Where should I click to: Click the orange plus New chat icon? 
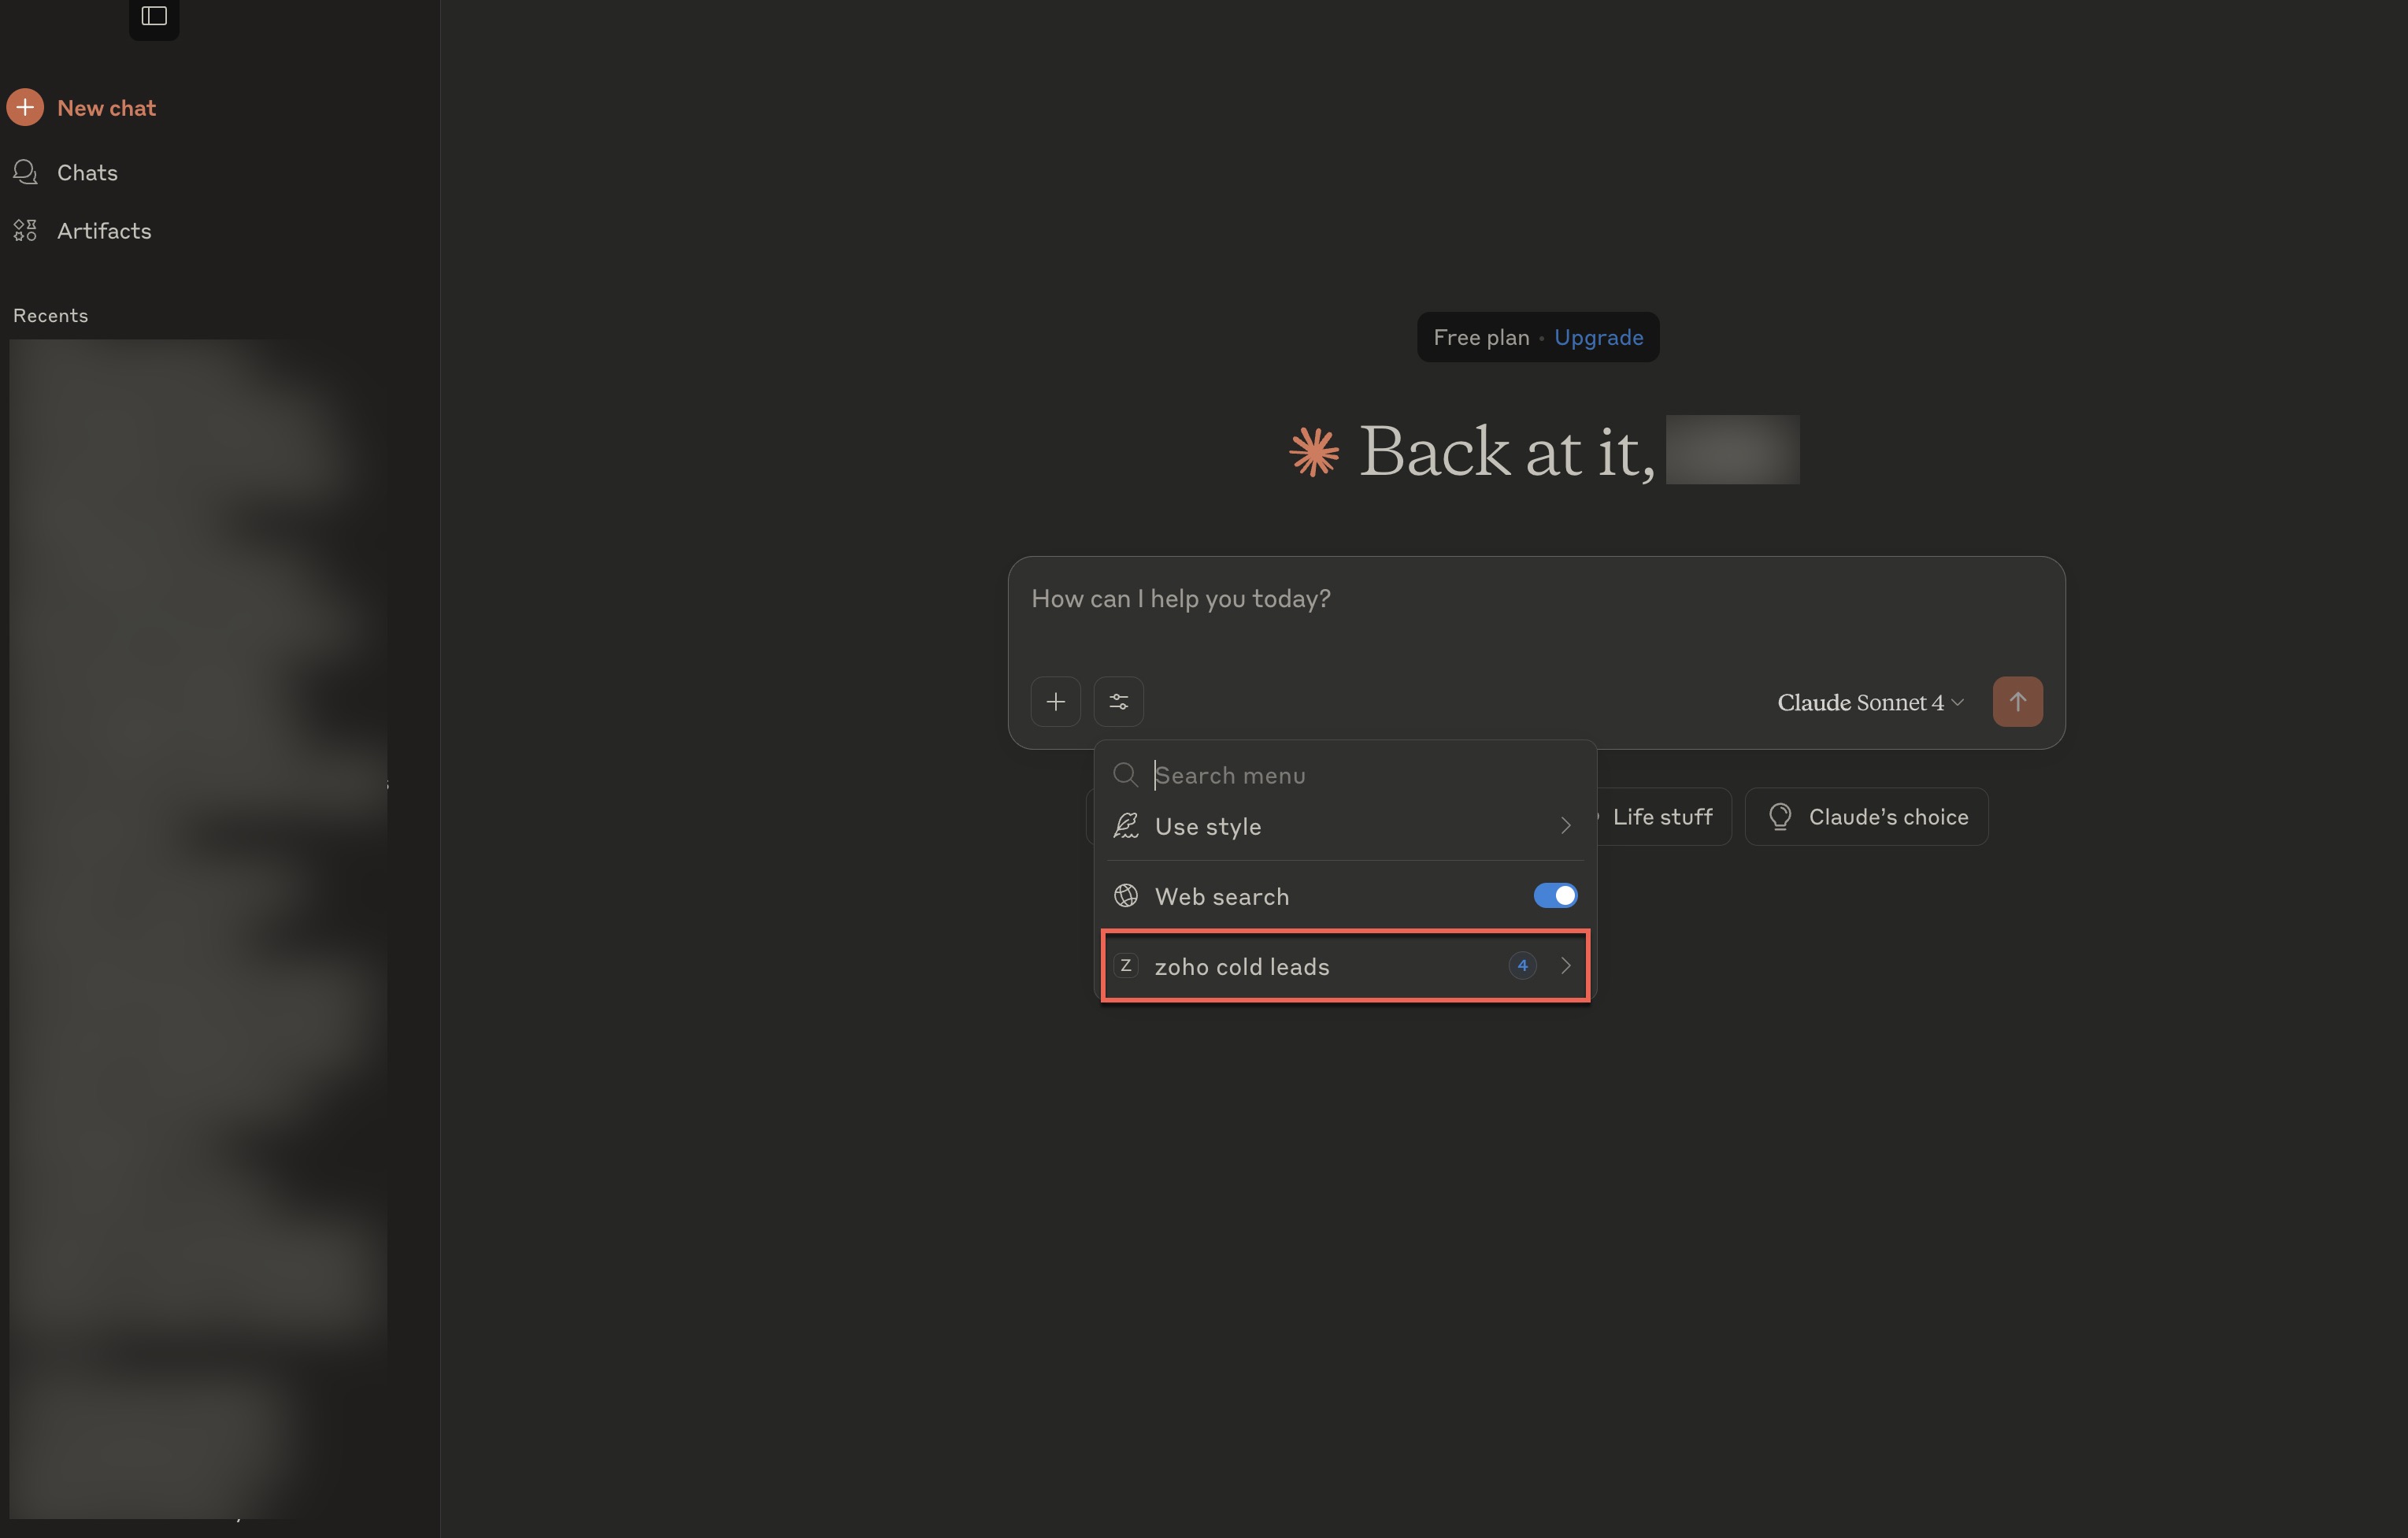point(25,107)
